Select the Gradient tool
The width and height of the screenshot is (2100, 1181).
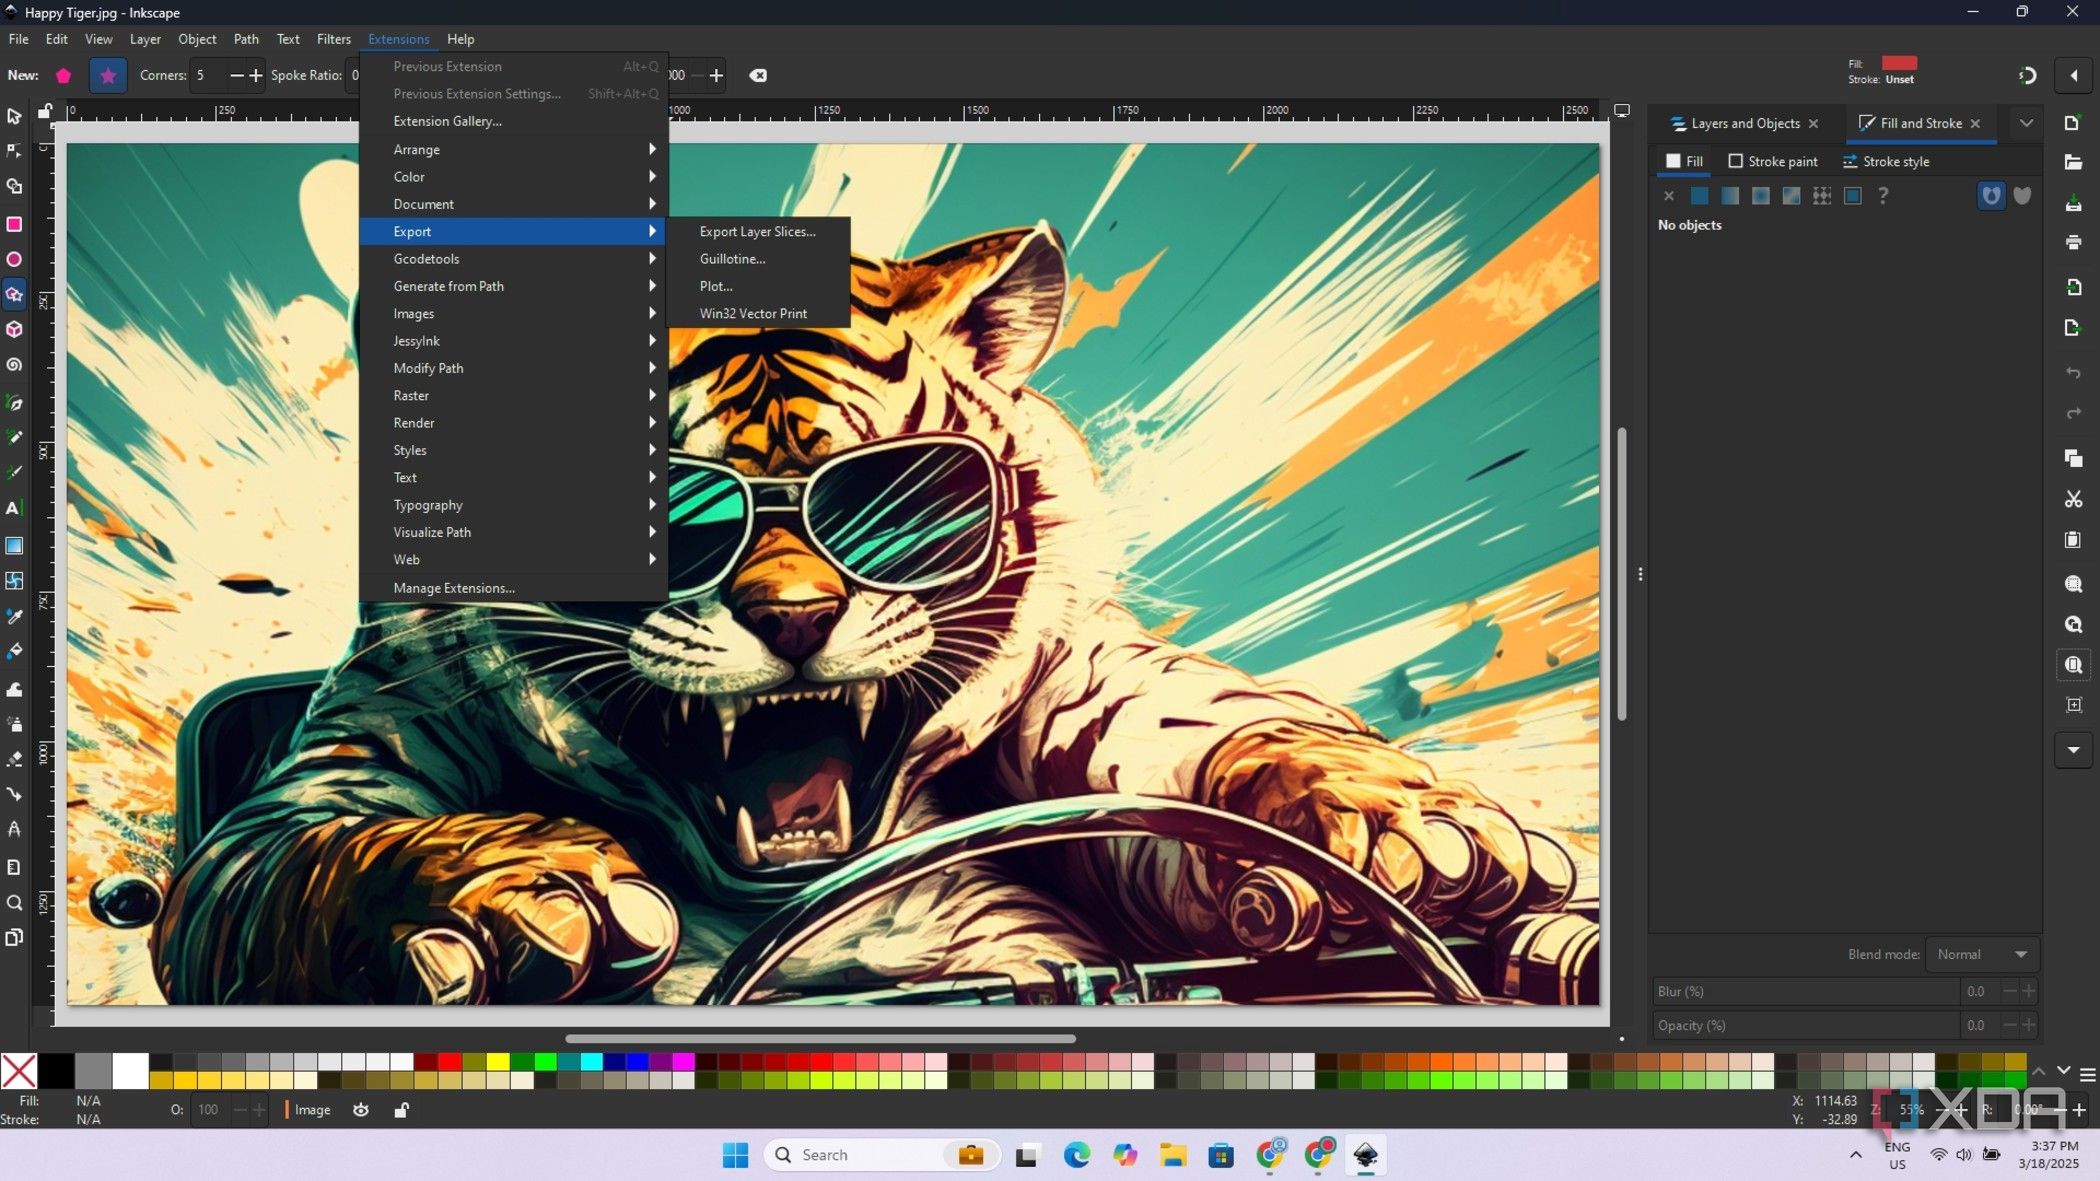coord(14,545)
